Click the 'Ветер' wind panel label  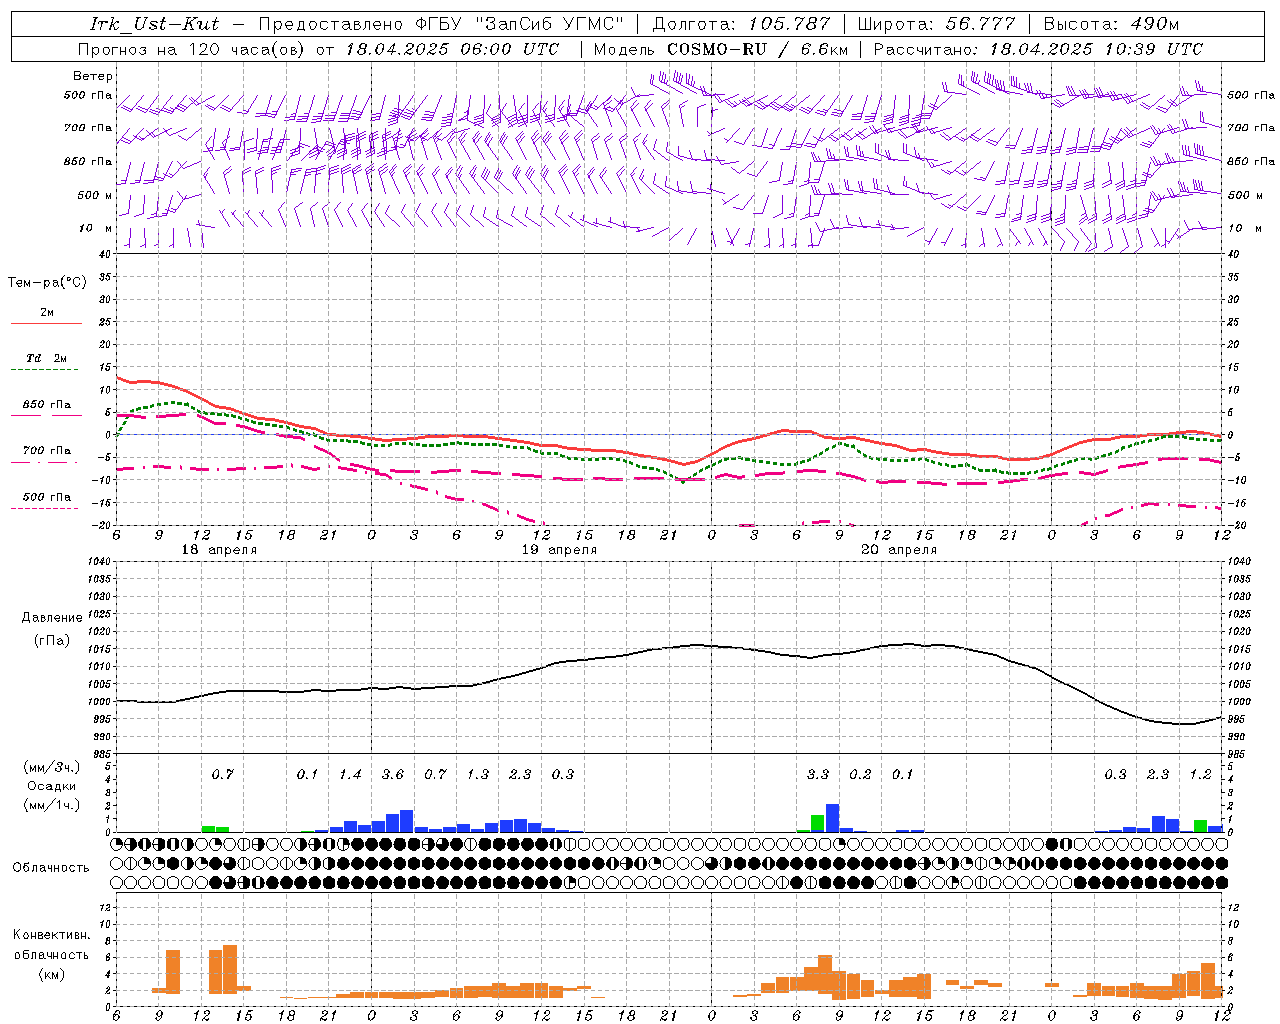pyautogui.click(x=93, y=76)
